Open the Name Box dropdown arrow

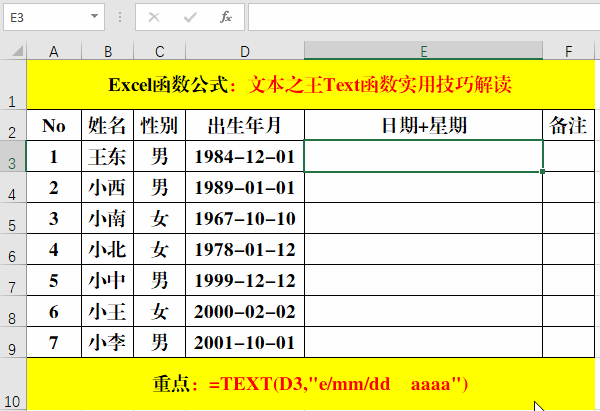pyautogui.click(x=95, y=17)
